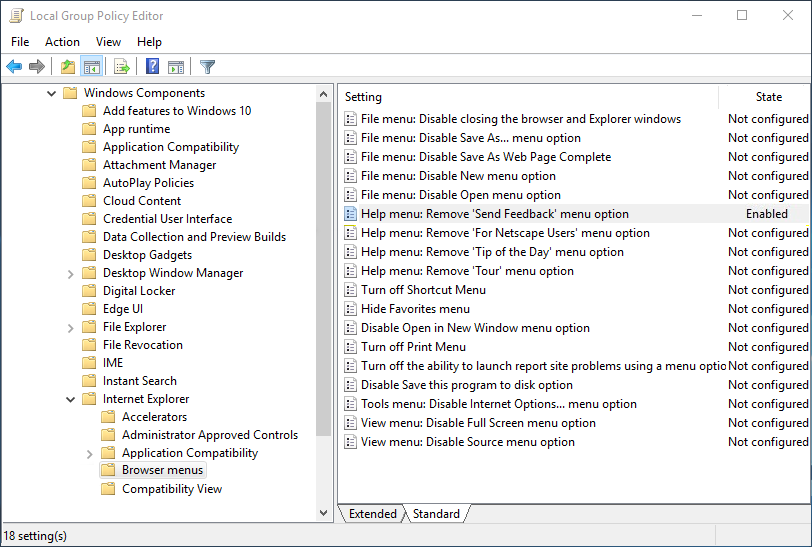
Task: Sort by the State column header
Action: [x=768, y=97]
